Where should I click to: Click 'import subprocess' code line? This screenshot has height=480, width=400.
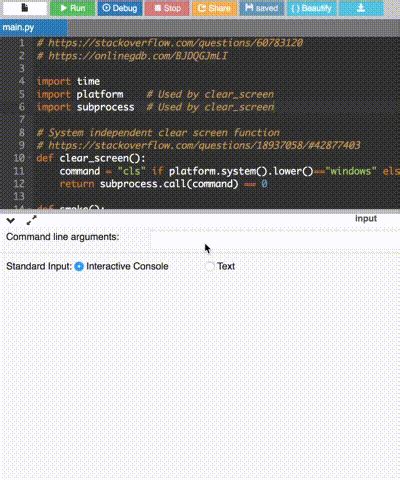(86, 107)
